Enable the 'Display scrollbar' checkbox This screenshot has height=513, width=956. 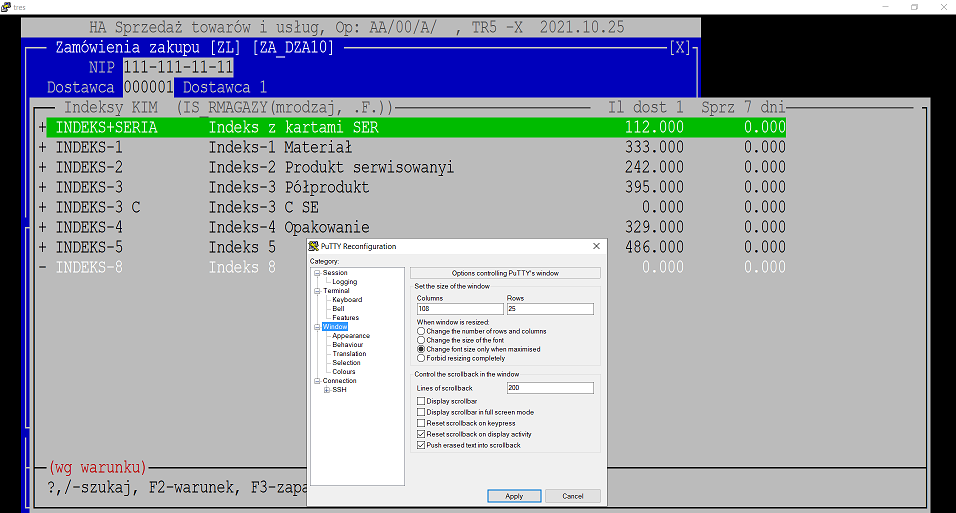[421, 401]
